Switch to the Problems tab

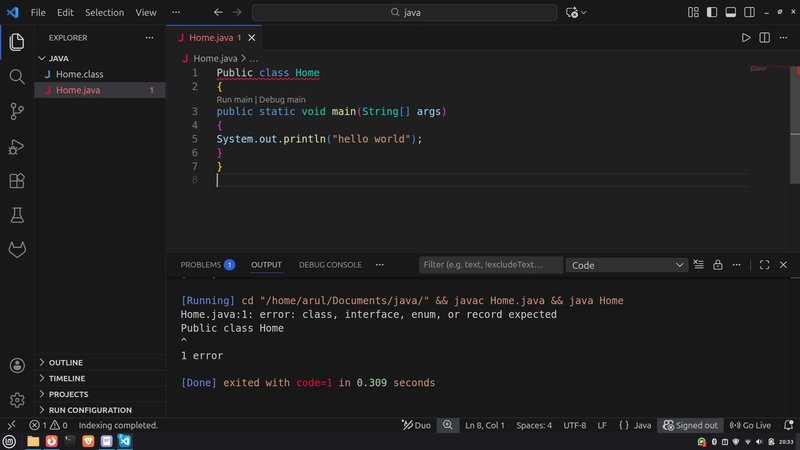coord(200,265)
